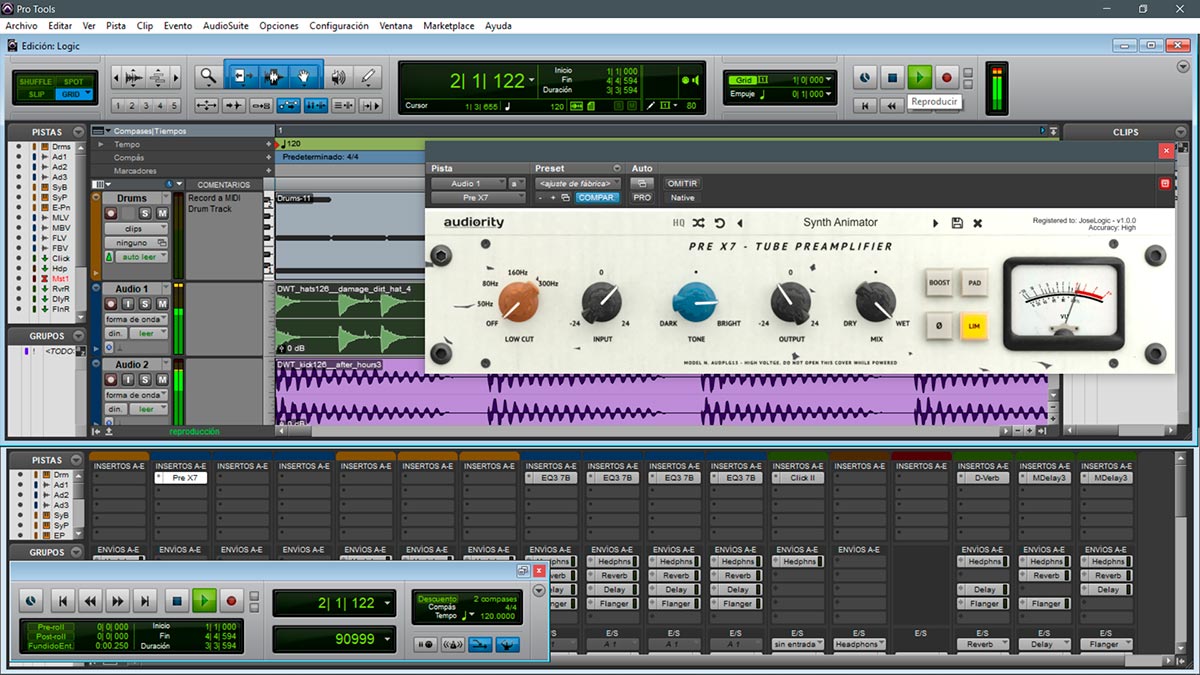This screenshot has width=1200, height=675.
Task: Open Audio 1 forma de onda view selector
Action: click(x=134, y=320)
